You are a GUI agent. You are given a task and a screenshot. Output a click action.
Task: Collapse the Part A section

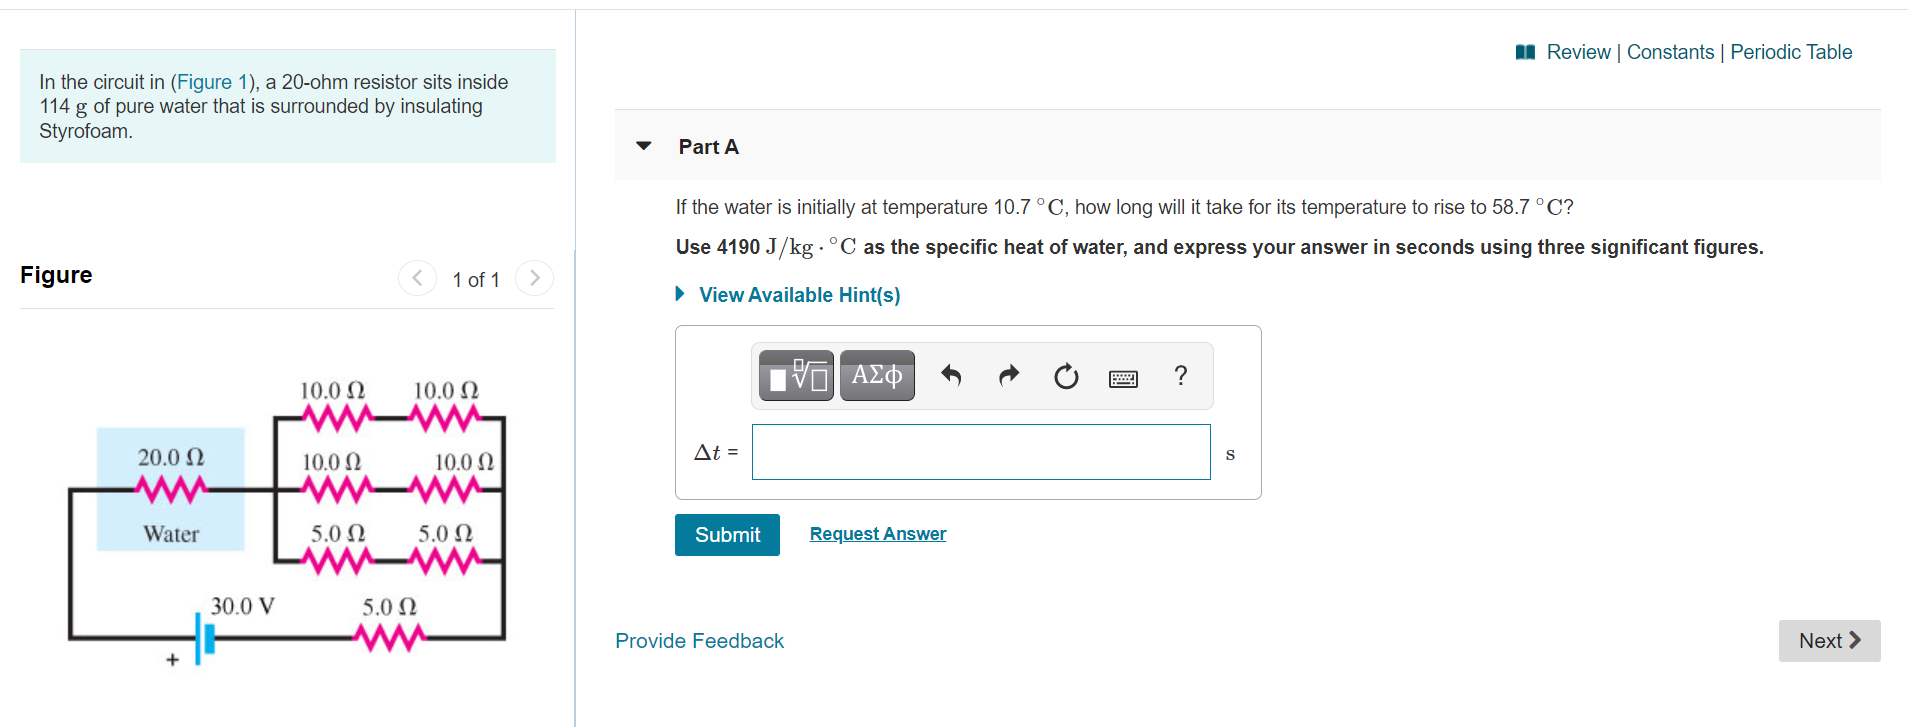[x=644, y=146]
